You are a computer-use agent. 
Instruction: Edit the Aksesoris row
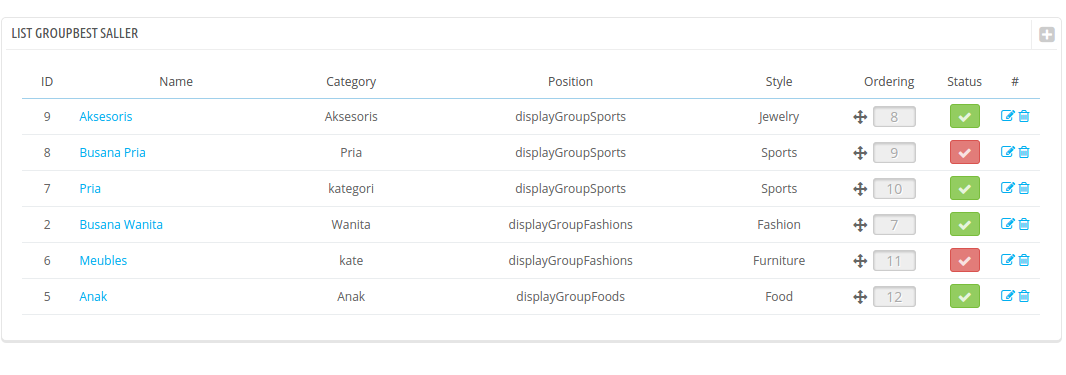[1008, 116]
